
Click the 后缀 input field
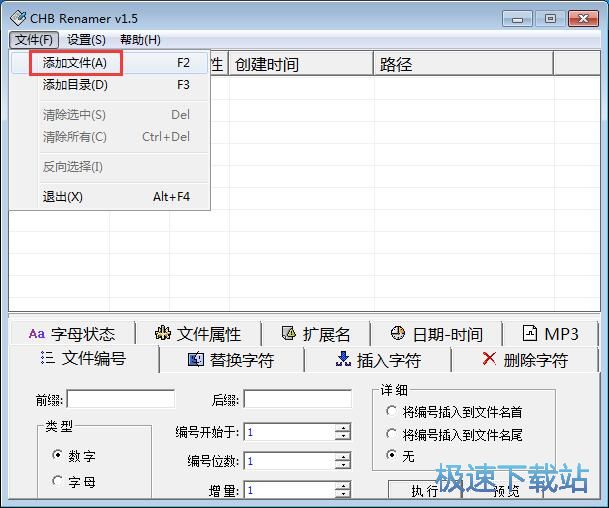click(298, 399)
